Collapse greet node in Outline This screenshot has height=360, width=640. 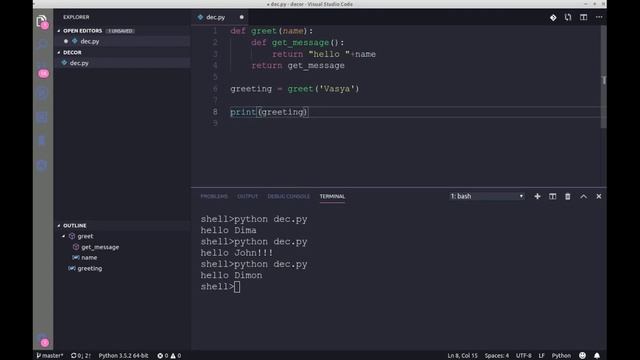tap(64, 236)
